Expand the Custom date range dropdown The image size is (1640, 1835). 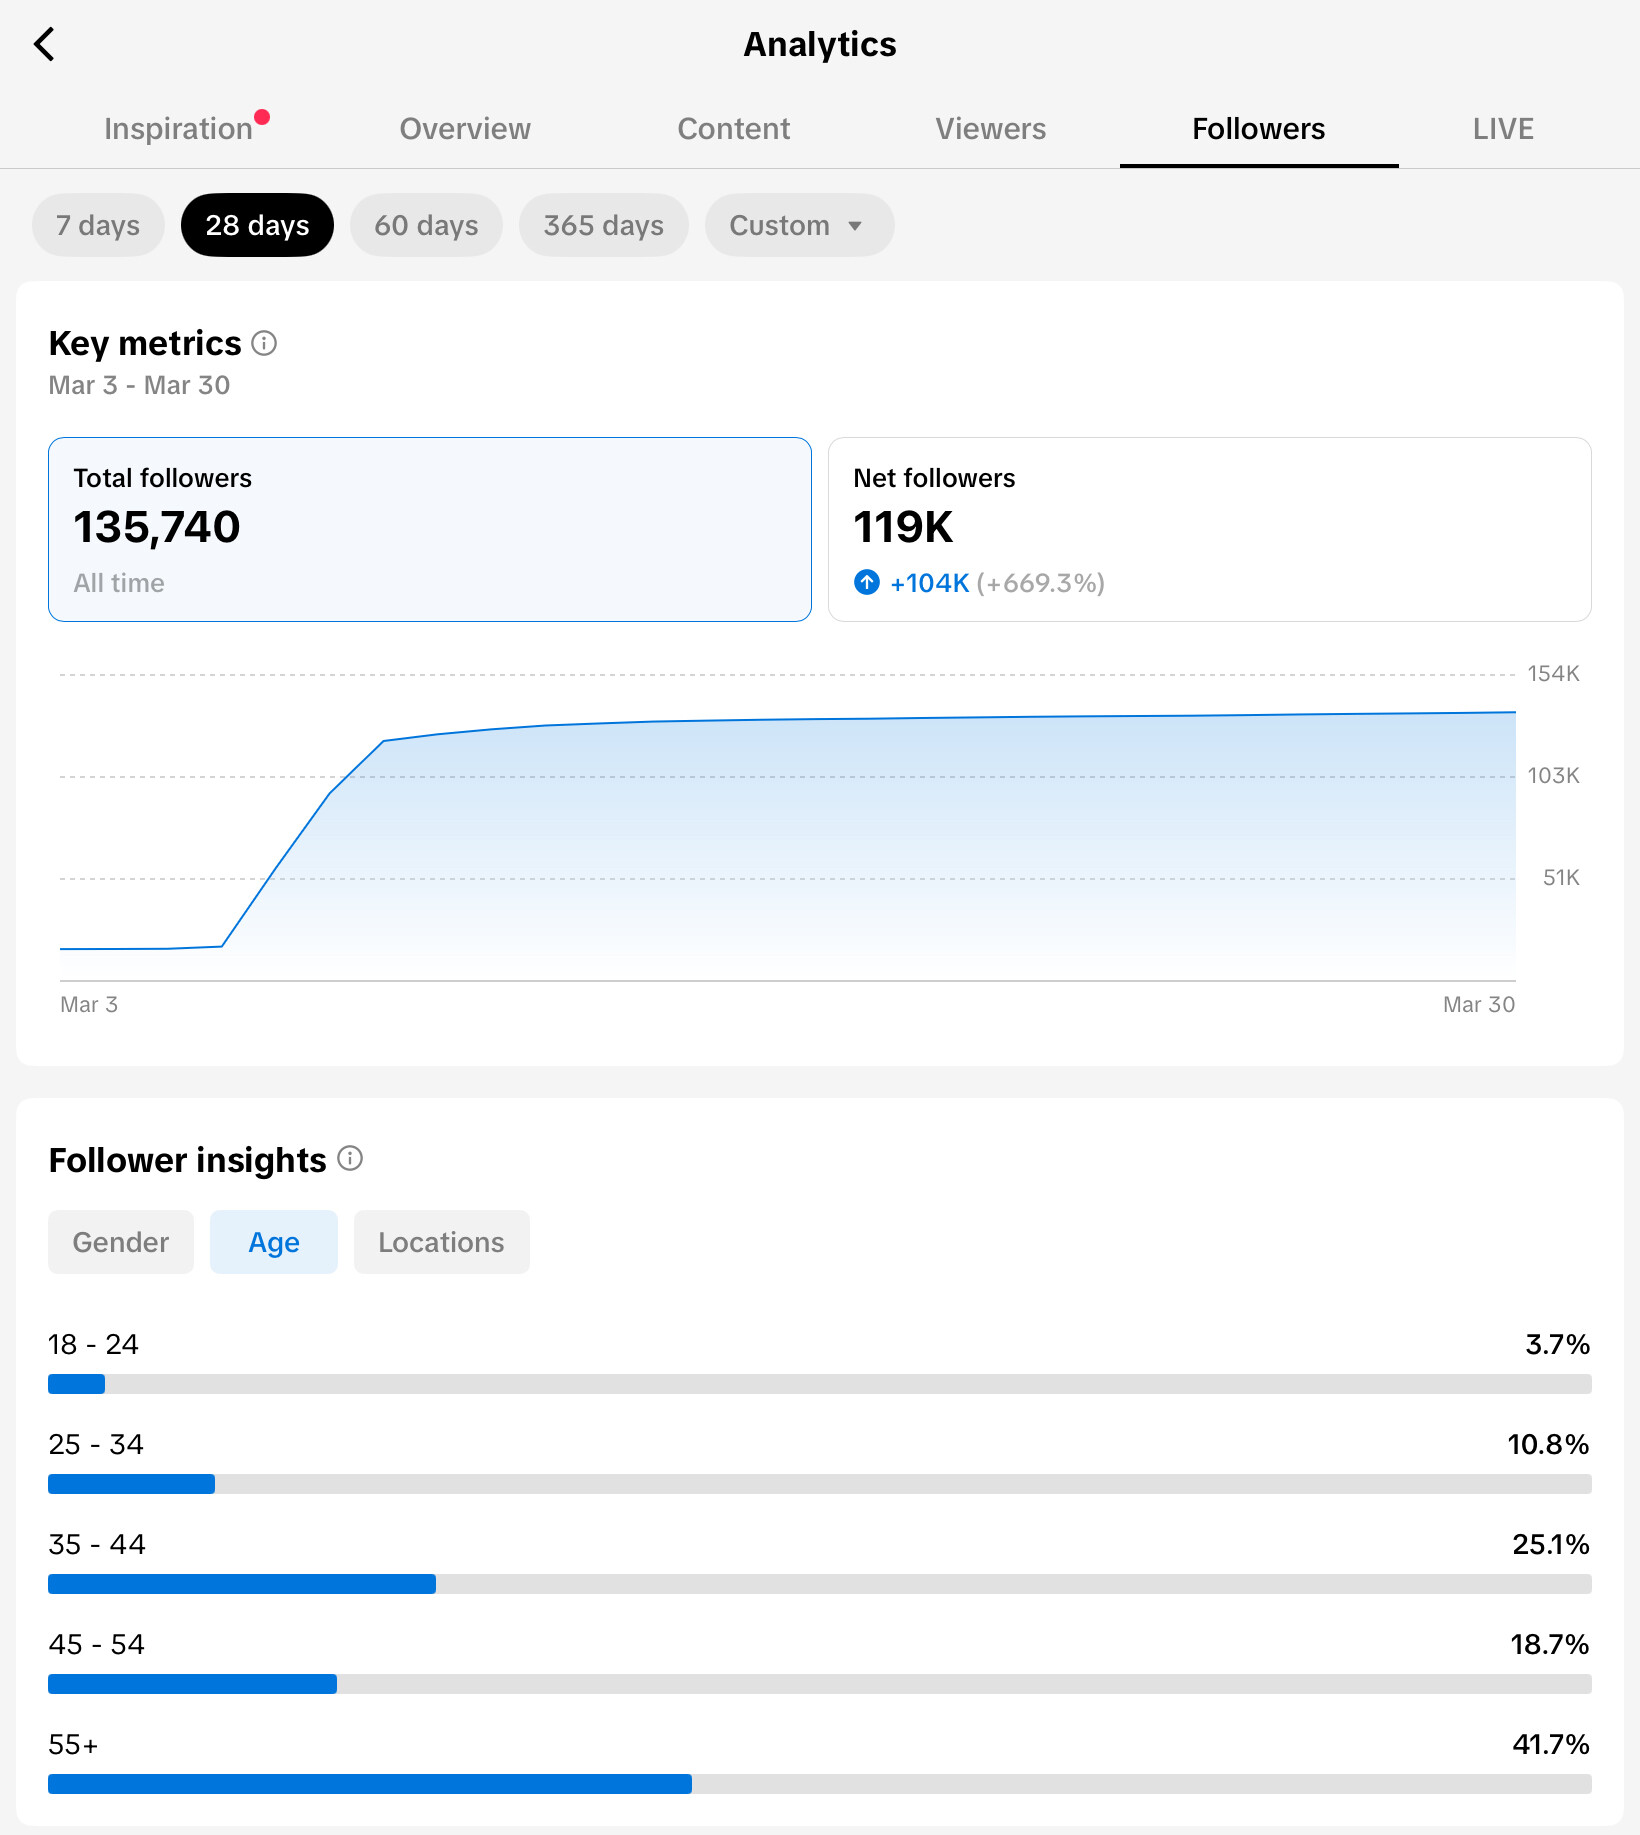[x=799, y=225]
